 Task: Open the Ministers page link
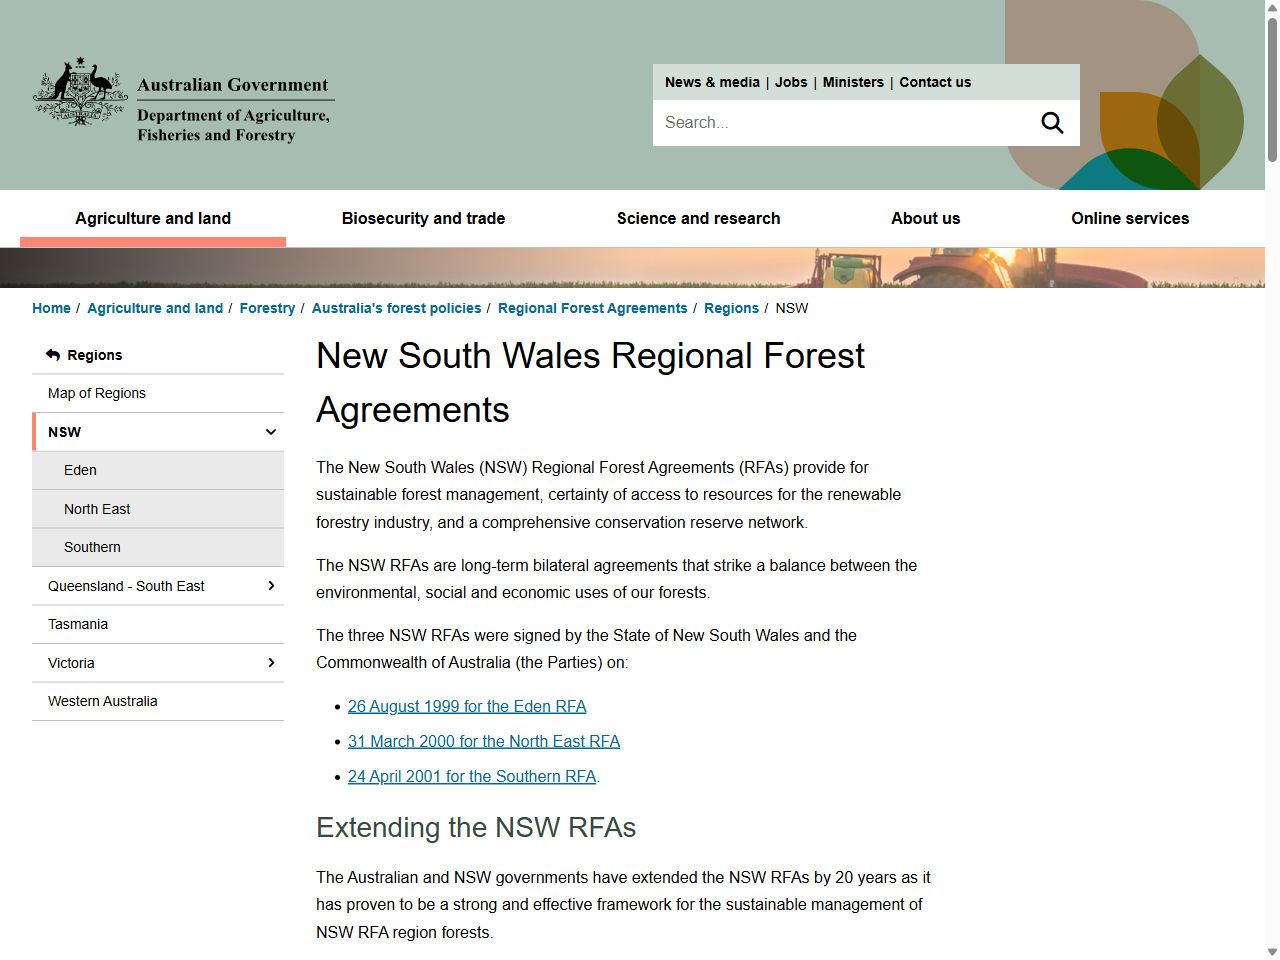[x=852, y=82]
